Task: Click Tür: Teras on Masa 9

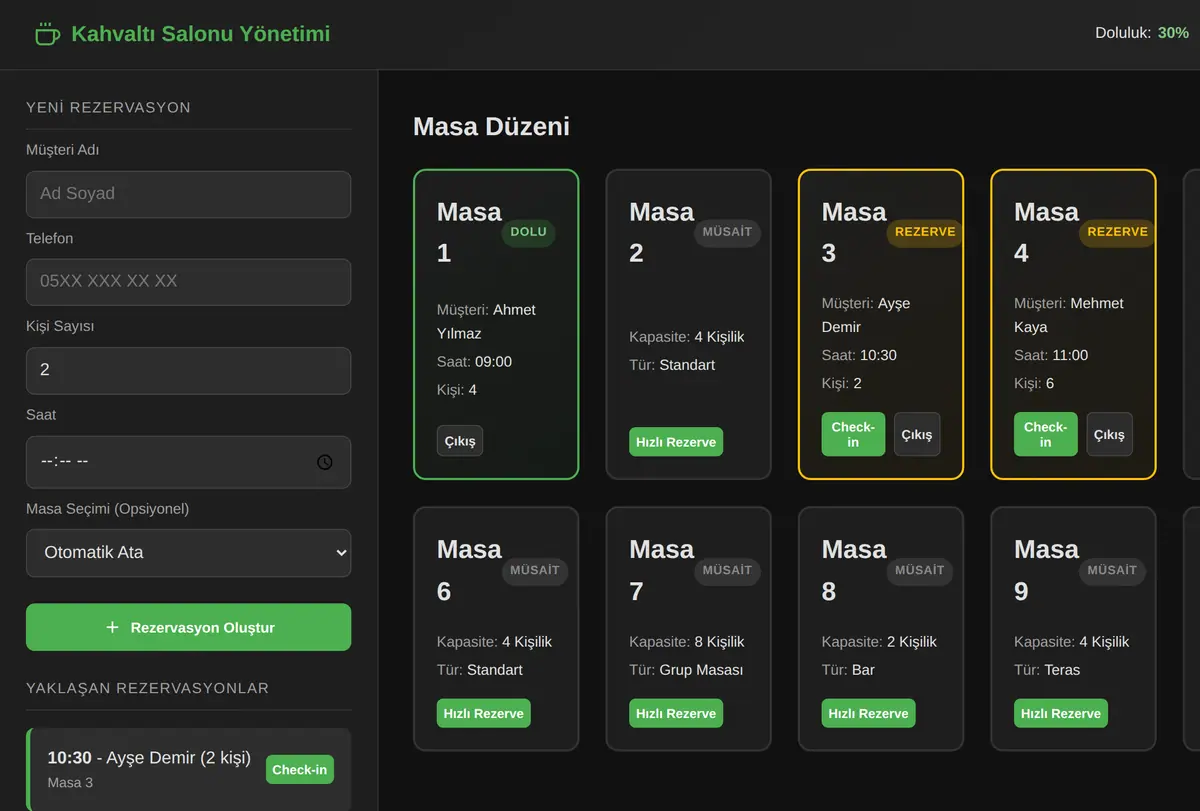Action: coord(1047,670)
